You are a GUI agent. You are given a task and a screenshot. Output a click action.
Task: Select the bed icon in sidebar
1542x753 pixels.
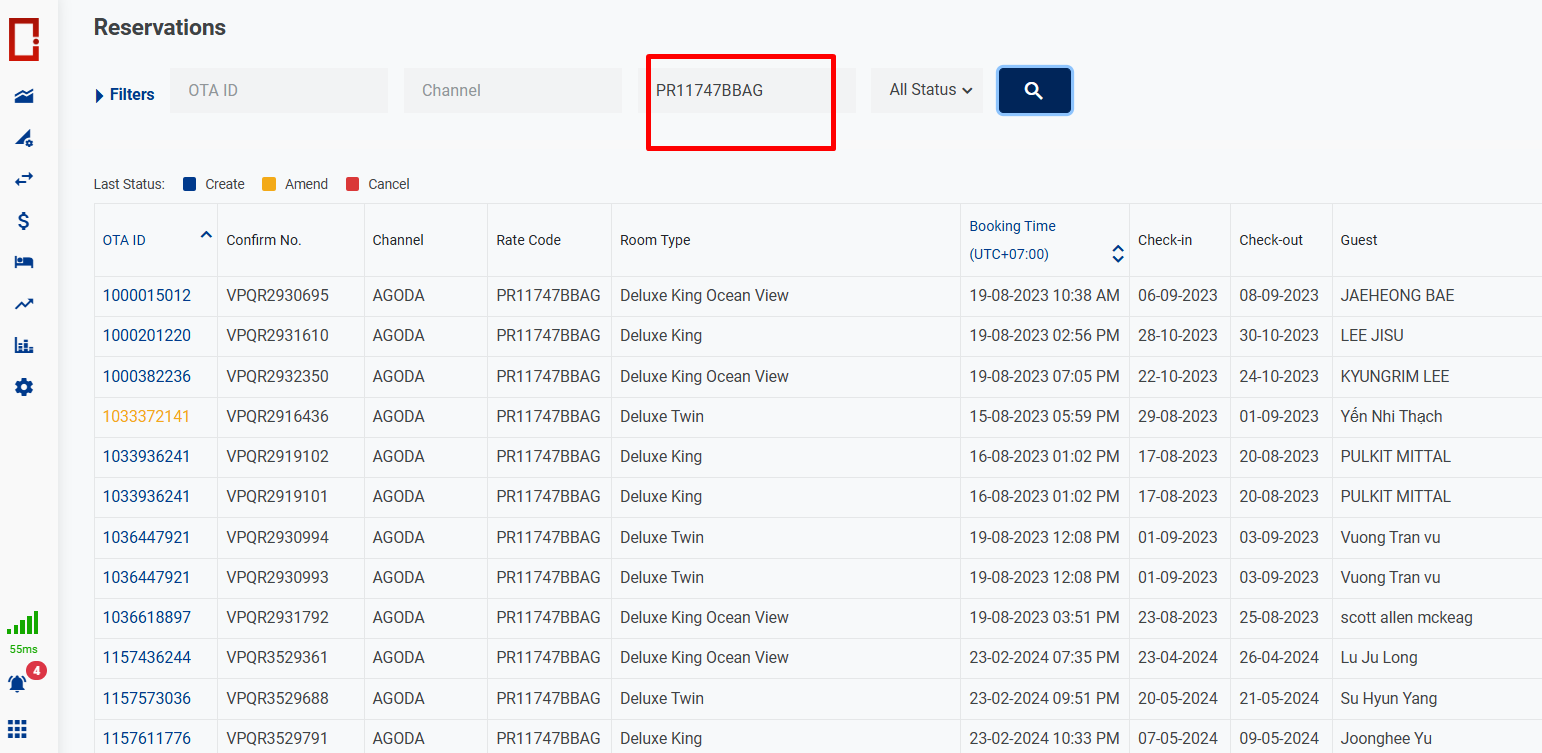click(x=24, y=262)
